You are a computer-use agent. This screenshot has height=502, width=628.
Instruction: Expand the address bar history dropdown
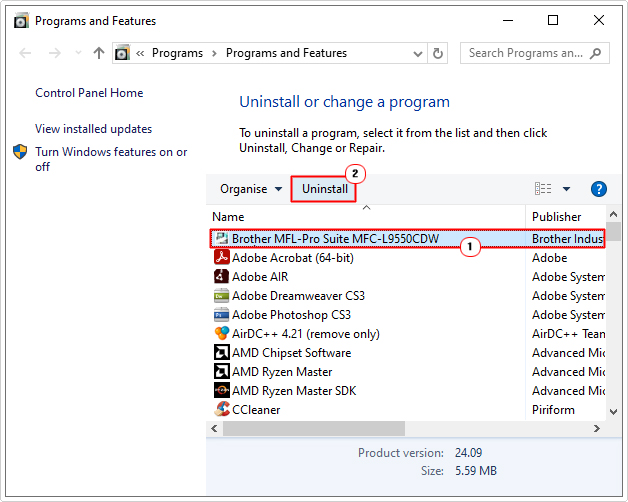418,53
